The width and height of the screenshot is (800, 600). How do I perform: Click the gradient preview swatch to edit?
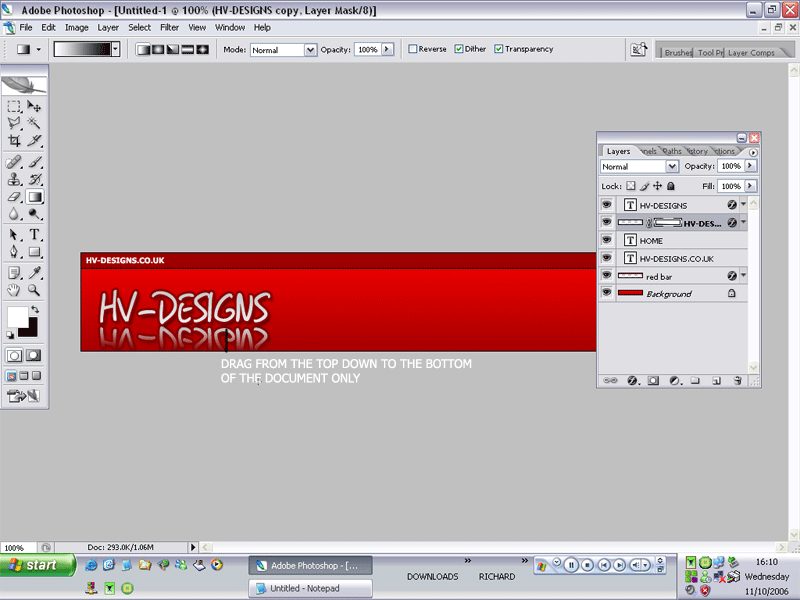82,49
